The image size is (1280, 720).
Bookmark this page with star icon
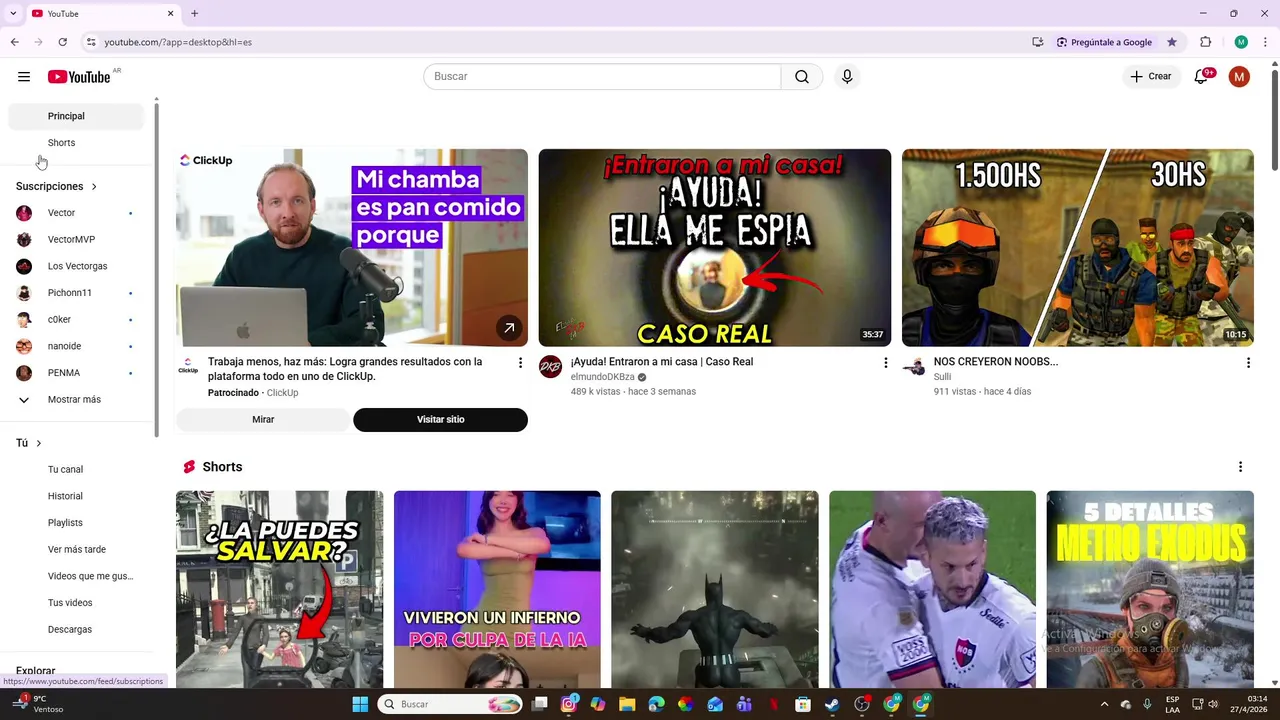1172,42
